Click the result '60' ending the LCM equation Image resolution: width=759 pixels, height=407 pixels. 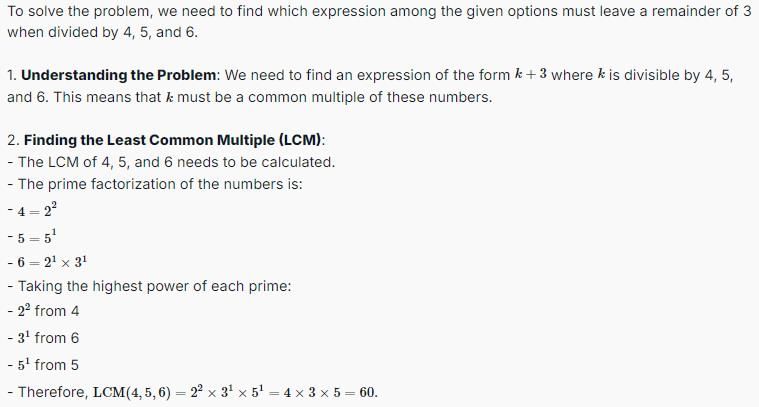pos(367,392)
